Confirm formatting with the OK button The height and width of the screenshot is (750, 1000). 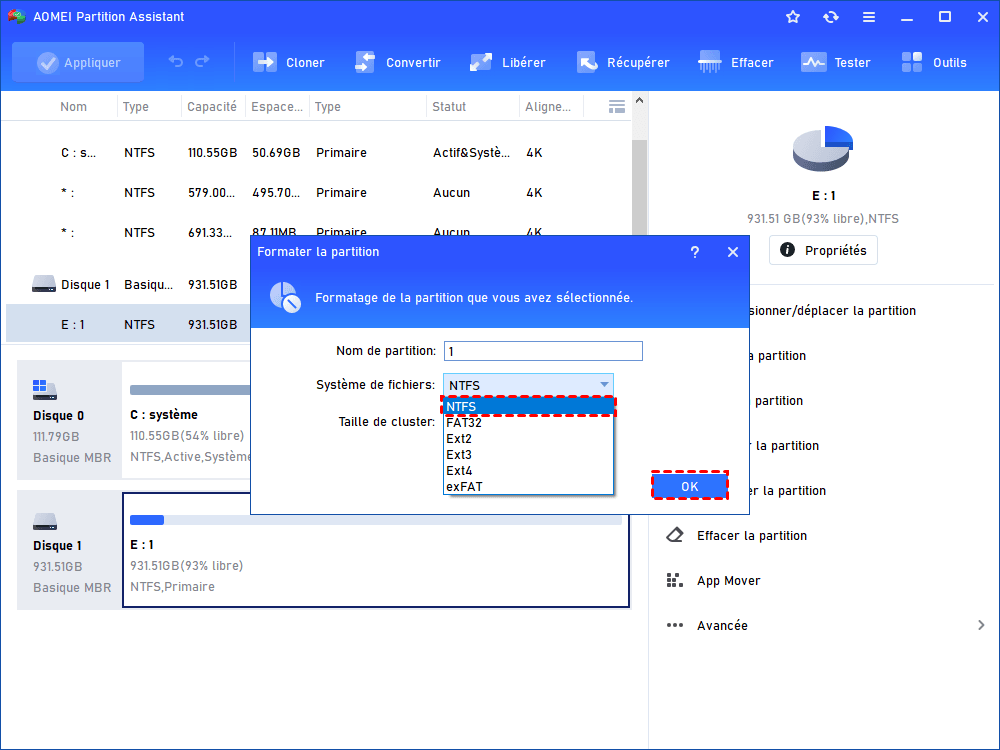pyautogui.click(x=689, y=487)
